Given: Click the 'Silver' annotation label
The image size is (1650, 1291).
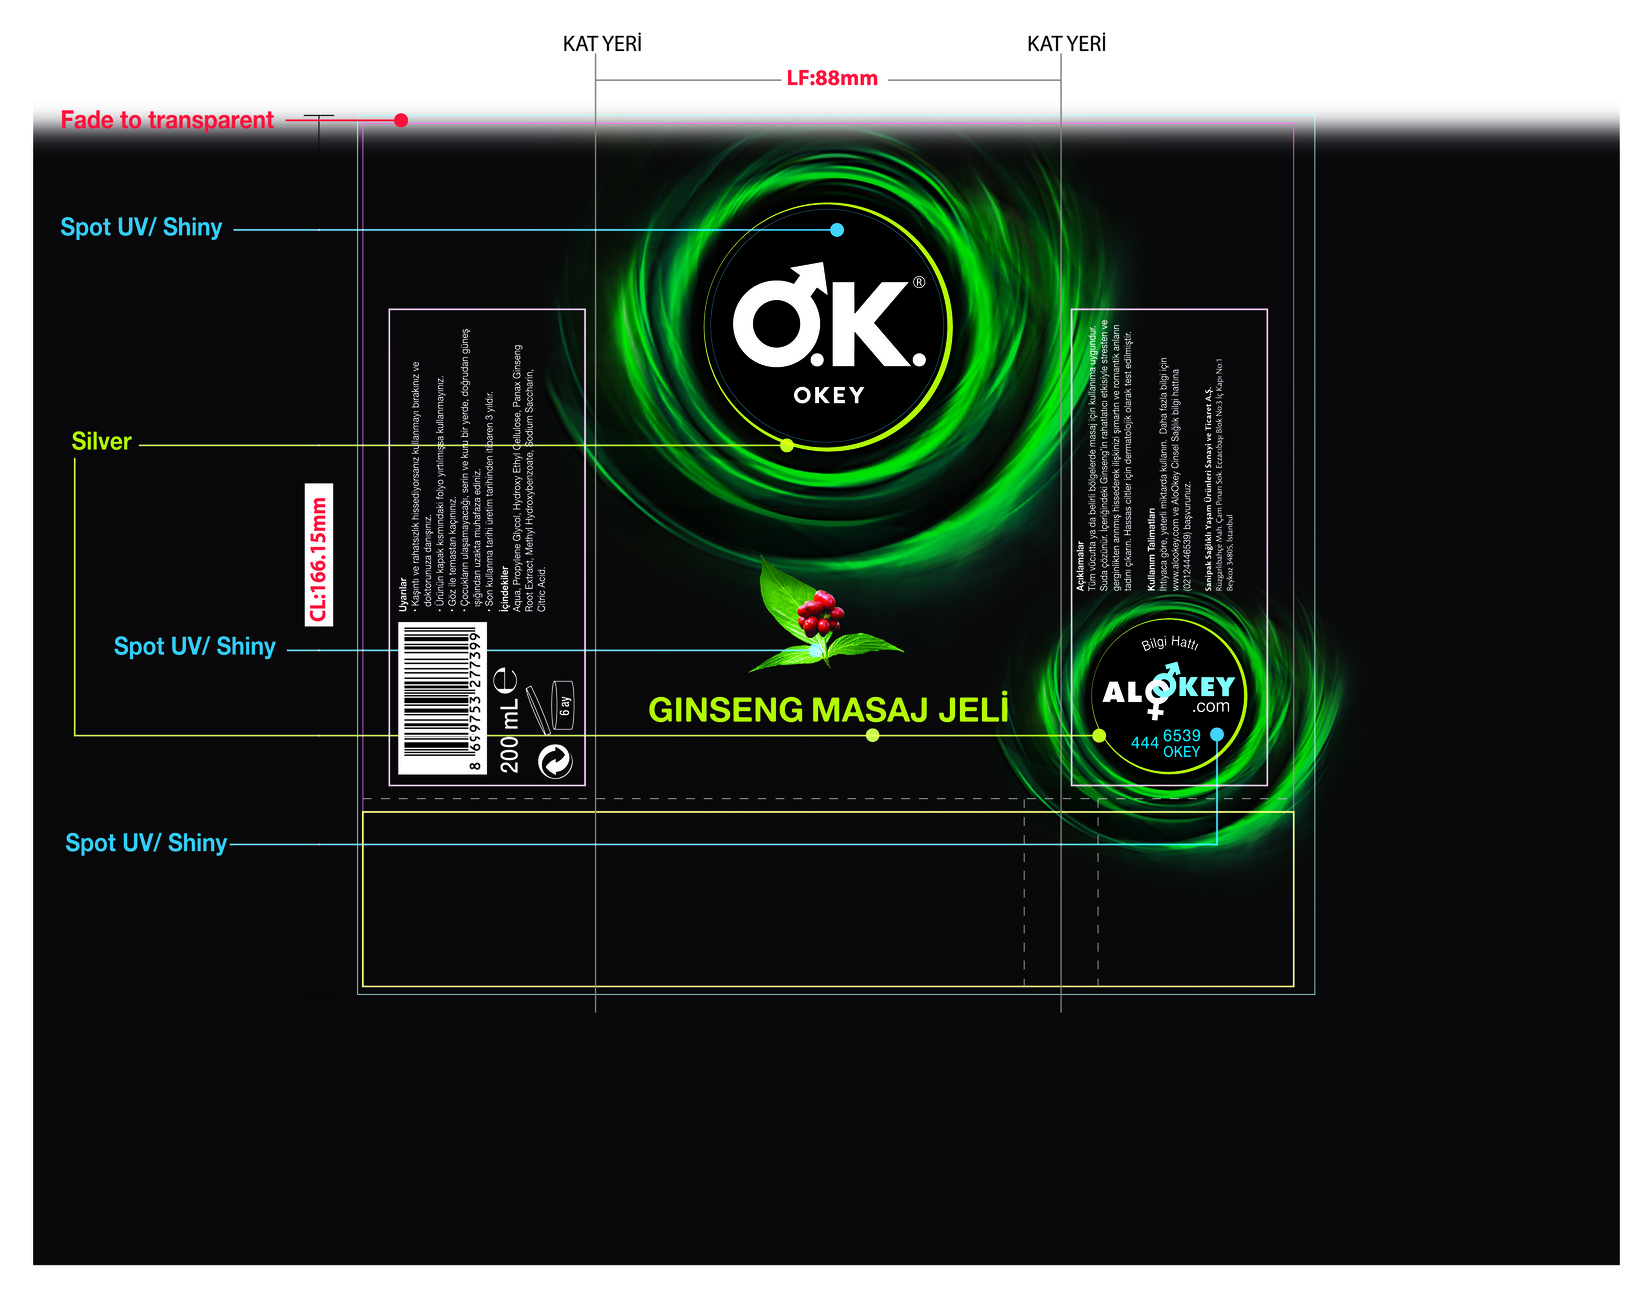Looking at the screenshot, I should (x=101, y=442).
